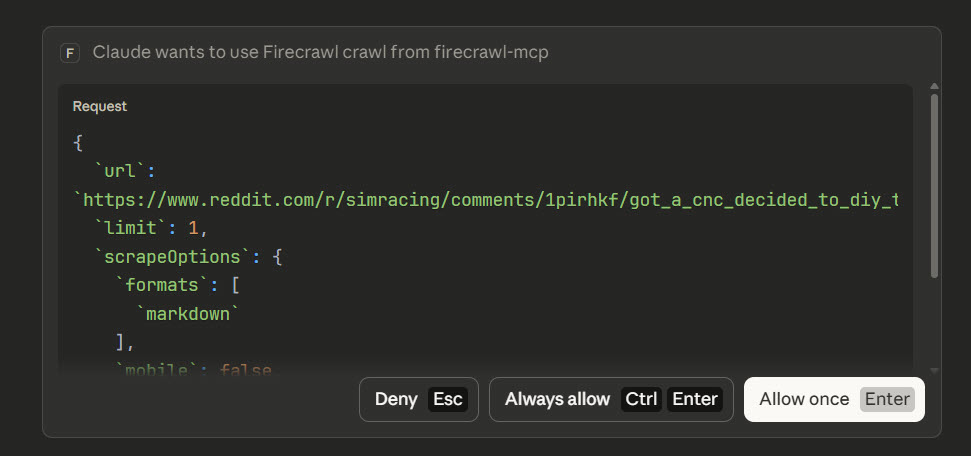
Task: Click the request panel scrollbar thumb
Action: (x=934, y=185)
